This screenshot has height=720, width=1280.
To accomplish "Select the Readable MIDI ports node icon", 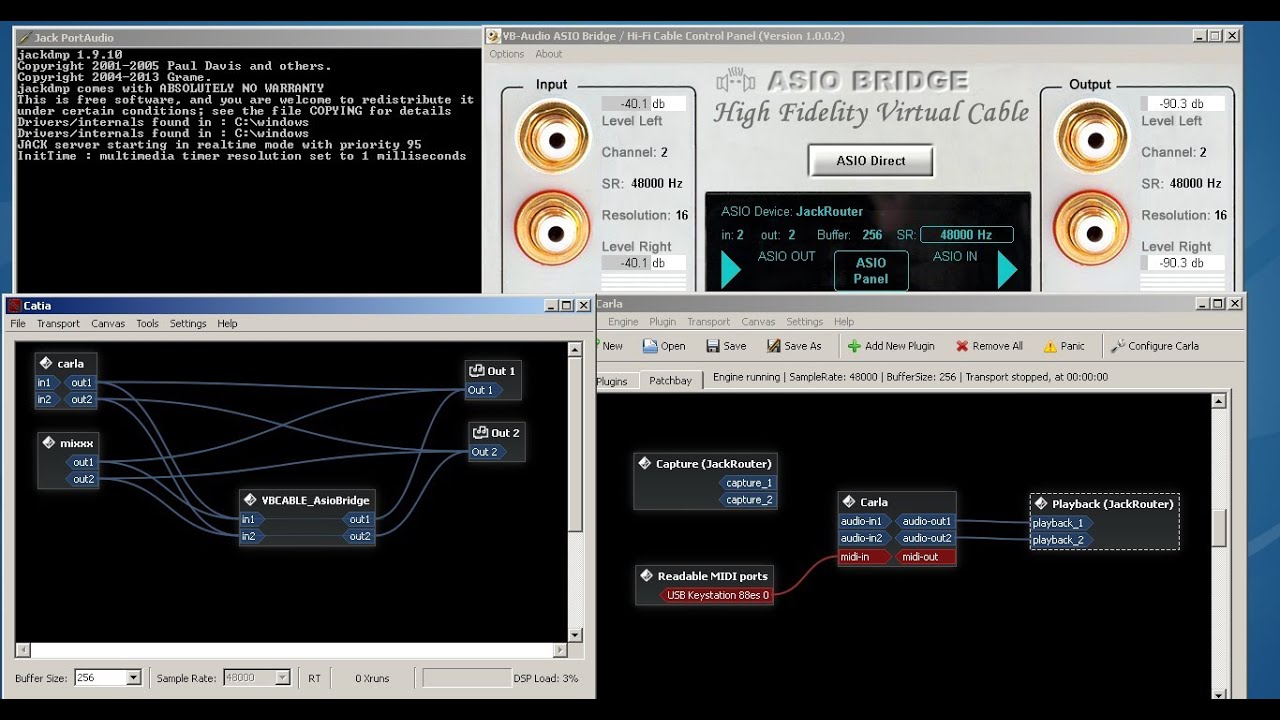I will tap(647, 576).
